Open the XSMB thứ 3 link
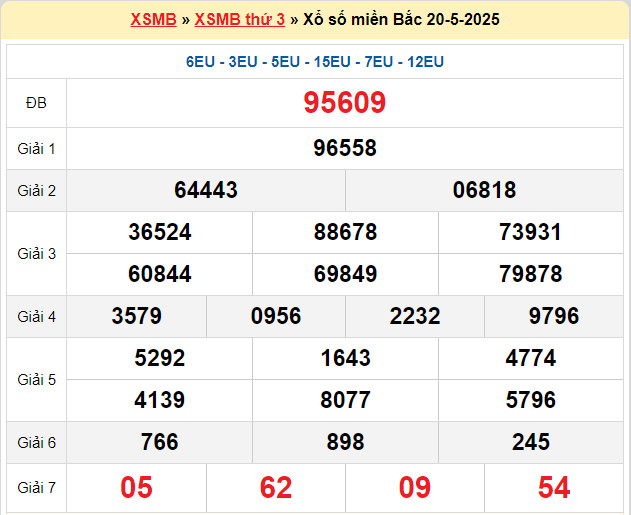This screenshot has width=631, height=515. tap(240, 19)
